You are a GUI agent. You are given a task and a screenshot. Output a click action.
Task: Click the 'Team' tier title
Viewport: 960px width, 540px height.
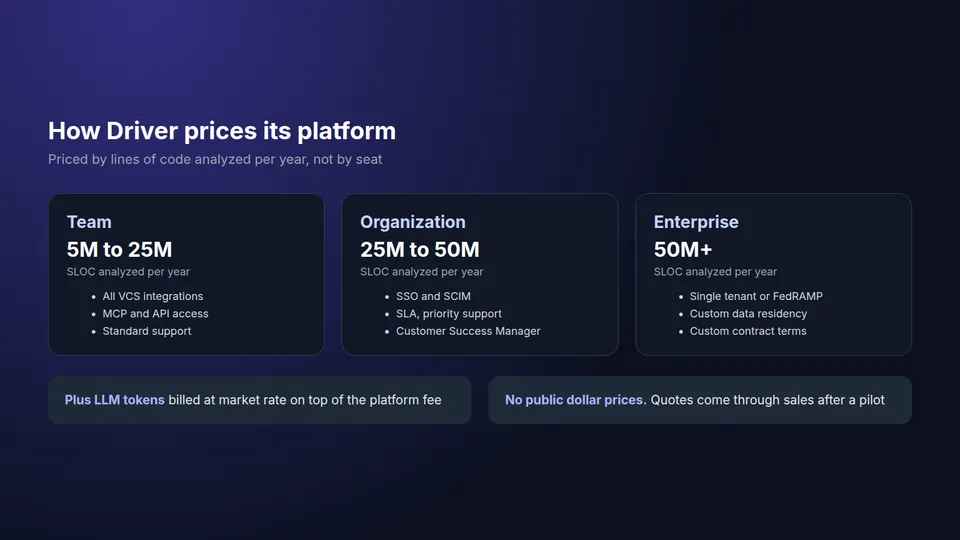89,222
